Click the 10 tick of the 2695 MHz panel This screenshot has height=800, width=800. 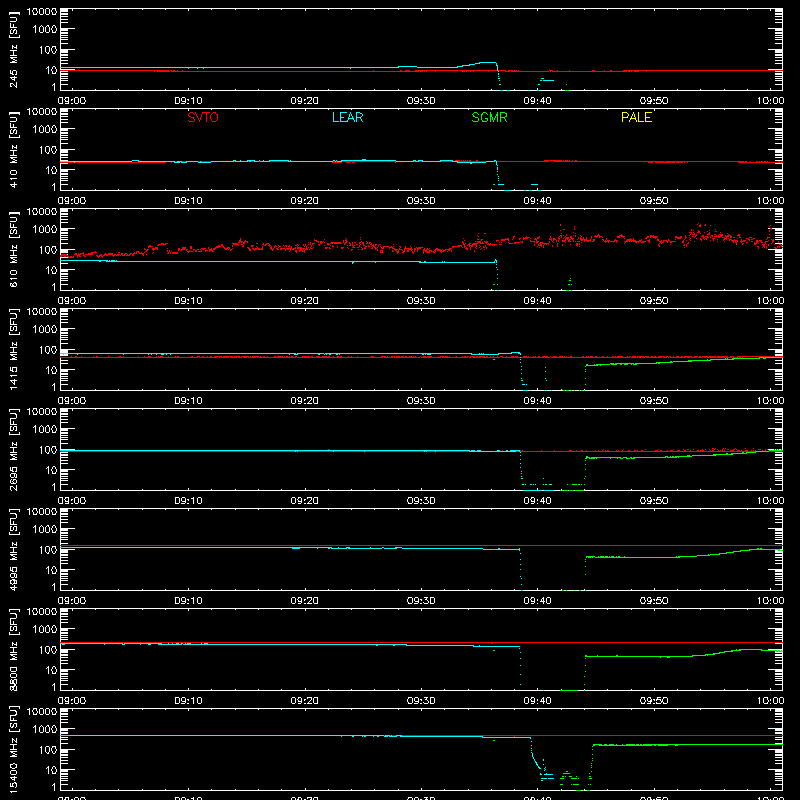[51, 470]
